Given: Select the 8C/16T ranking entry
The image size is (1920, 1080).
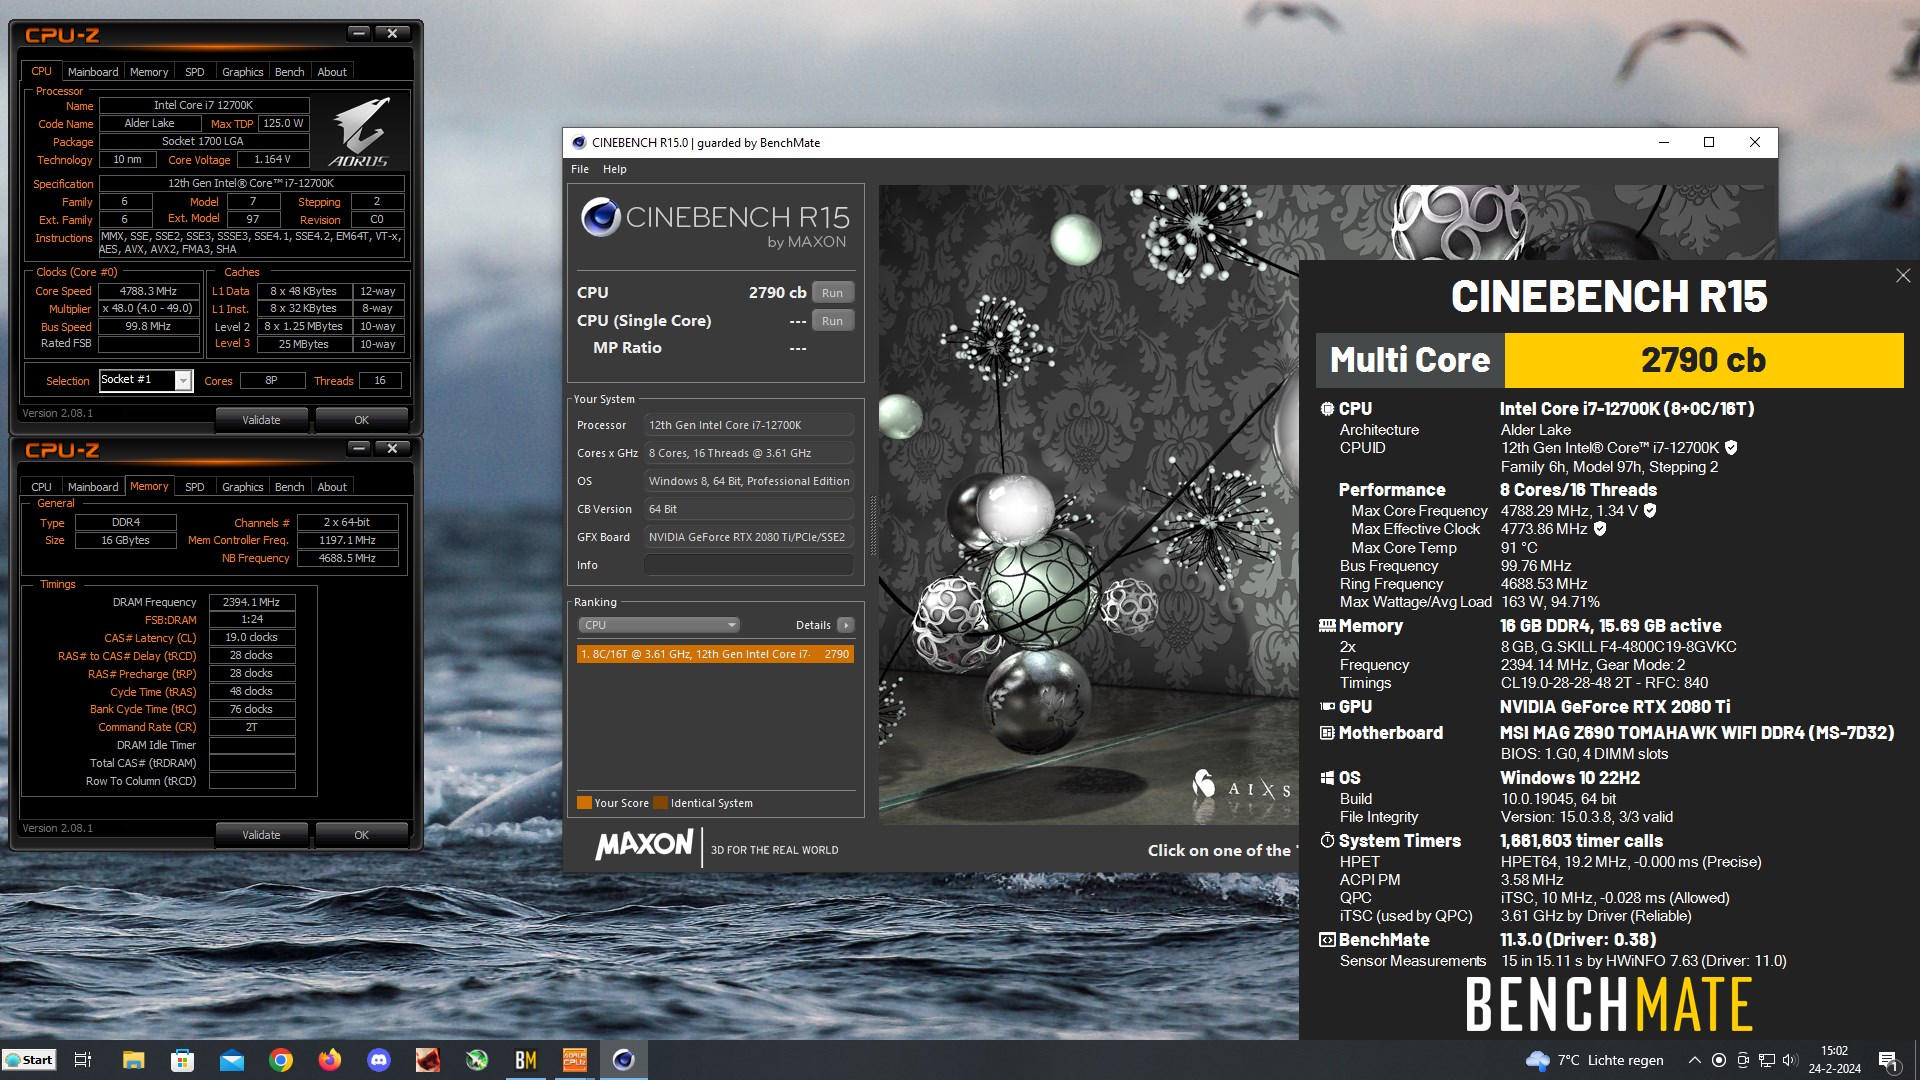Looking at the screenshot, I should [x=715, y=654].
